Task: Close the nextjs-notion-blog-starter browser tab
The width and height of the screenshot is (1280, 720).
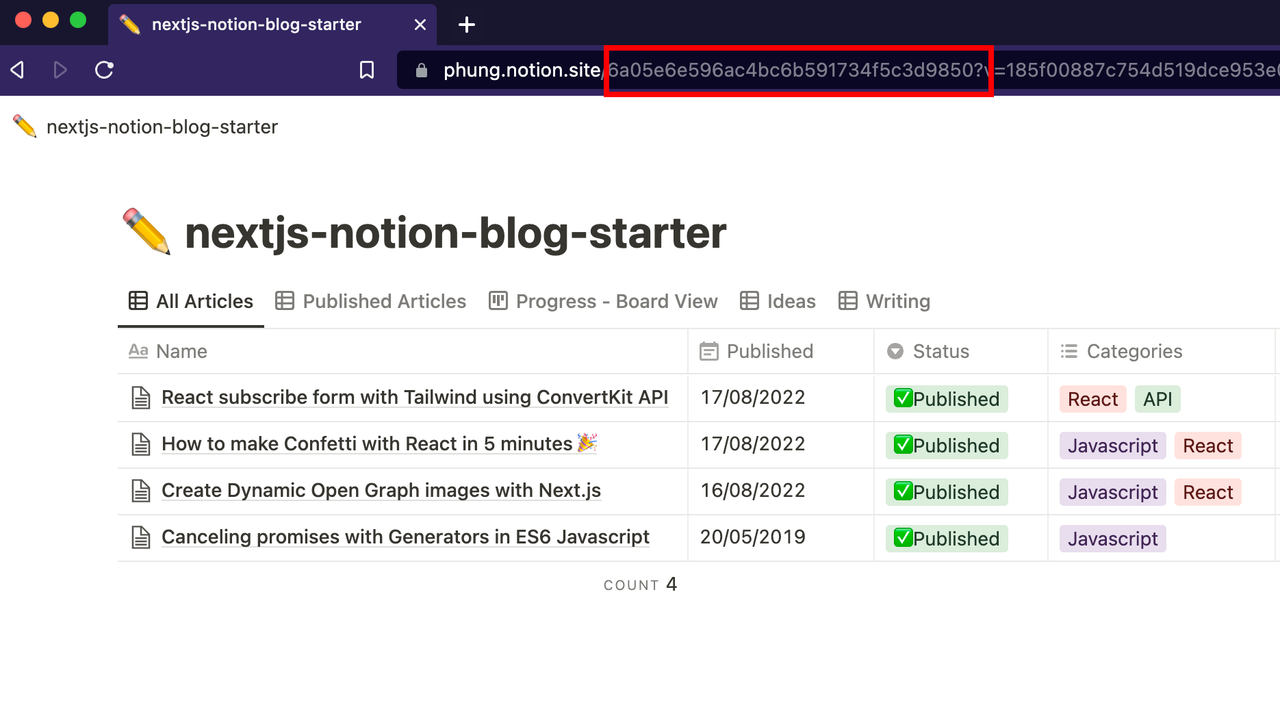Action: coord(421,24)
